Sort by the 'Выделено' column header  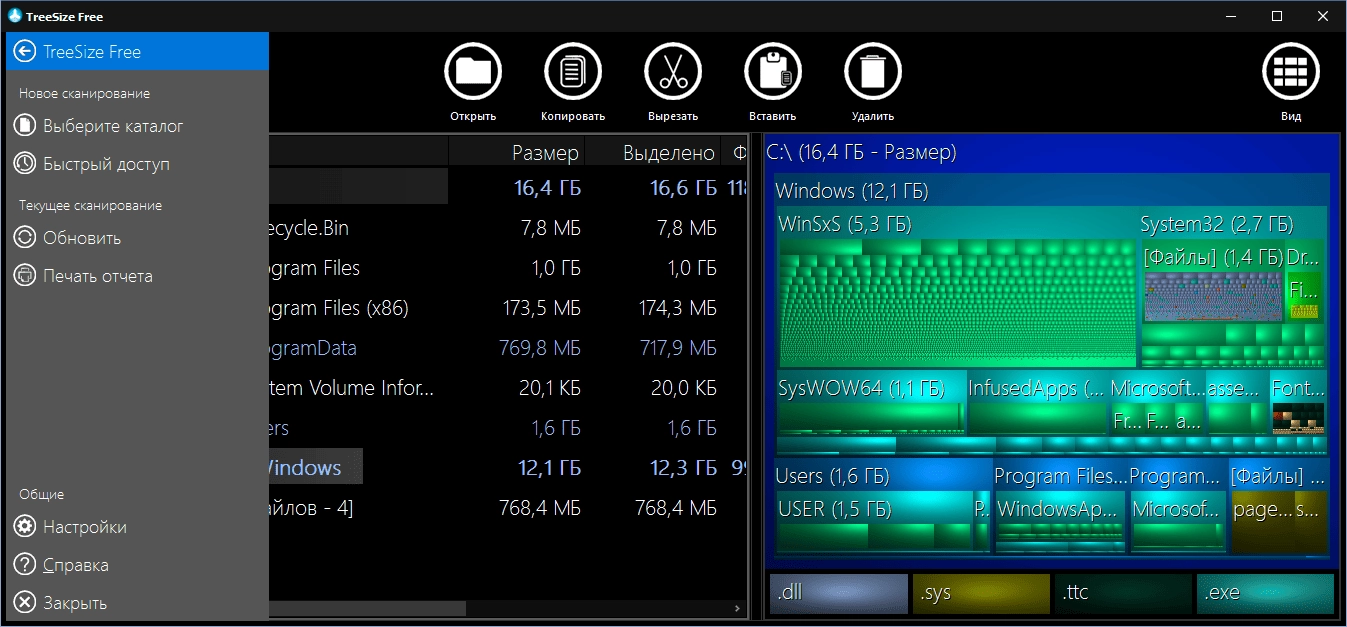(653, 153)
